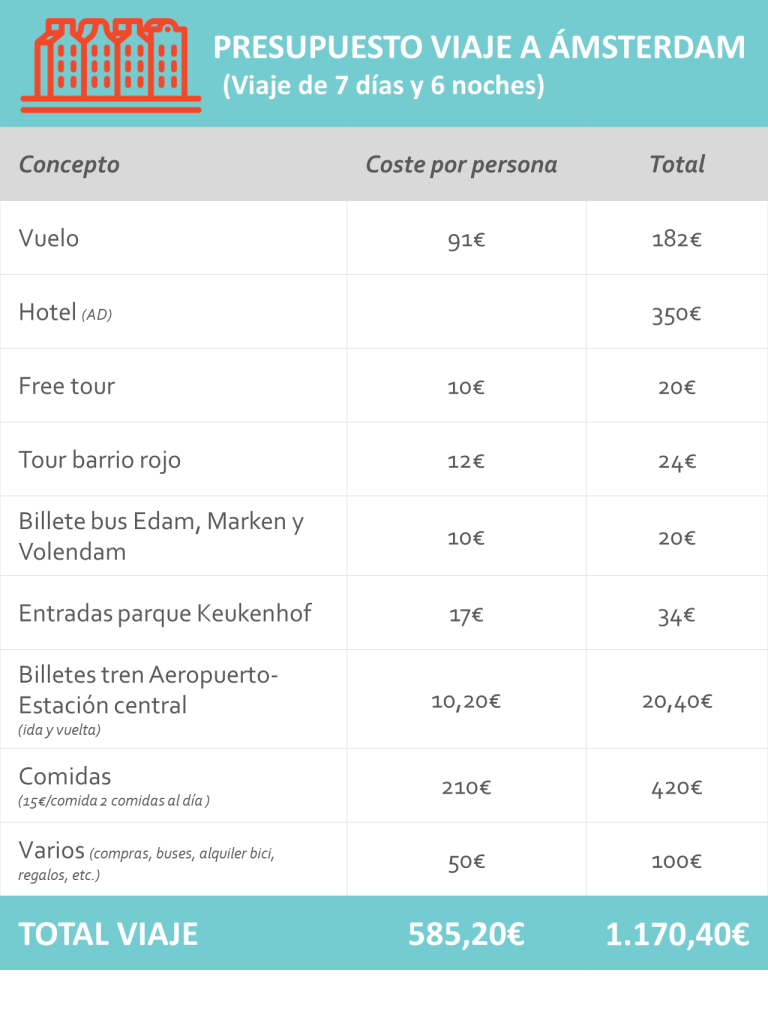Screen dimensions: 768x1024
Task: Click the Comidas row label
Action: [x=65, y=776]
